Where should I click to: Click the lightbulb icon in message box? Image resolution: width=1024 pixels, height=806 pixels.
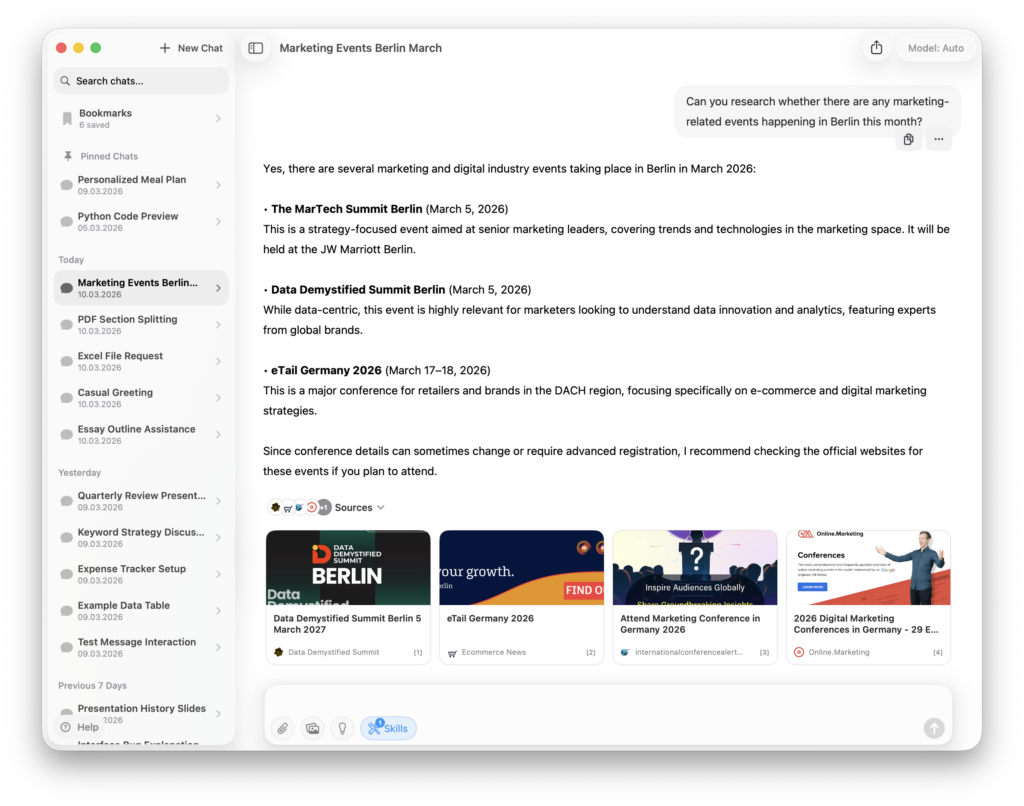pos(342,729)
